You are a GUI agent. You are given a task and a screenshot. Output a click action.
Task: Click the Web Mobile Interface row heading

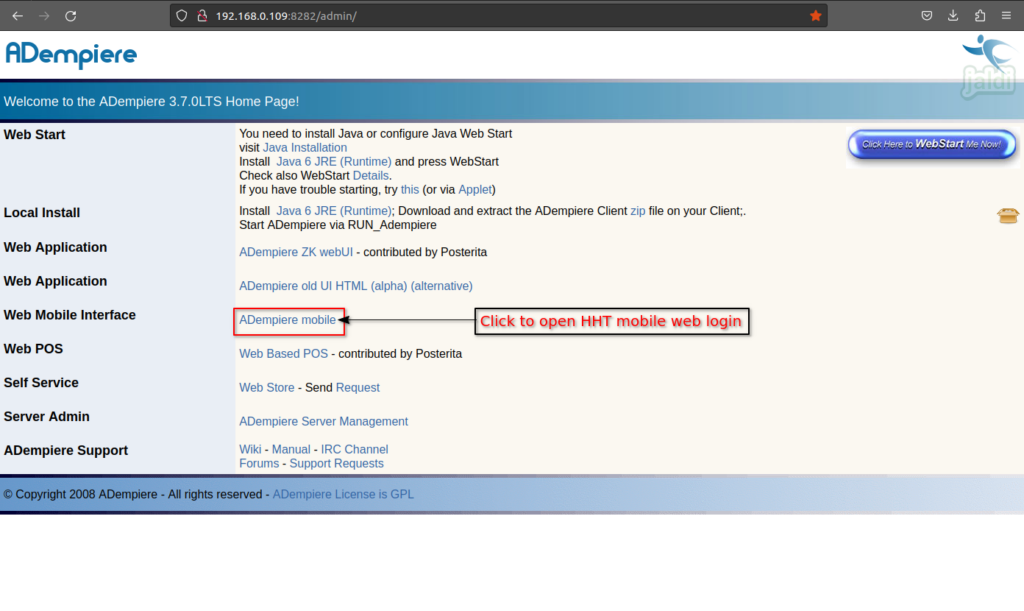click(x=70, y=315)
